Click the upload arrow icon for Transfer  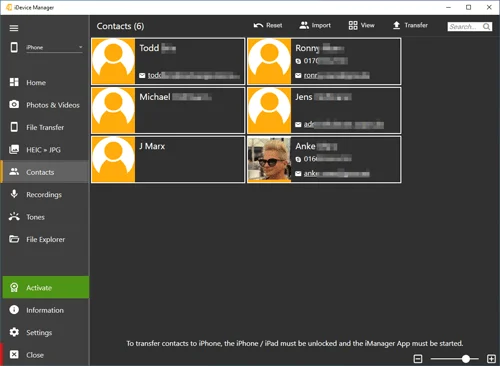click(396, 25)
